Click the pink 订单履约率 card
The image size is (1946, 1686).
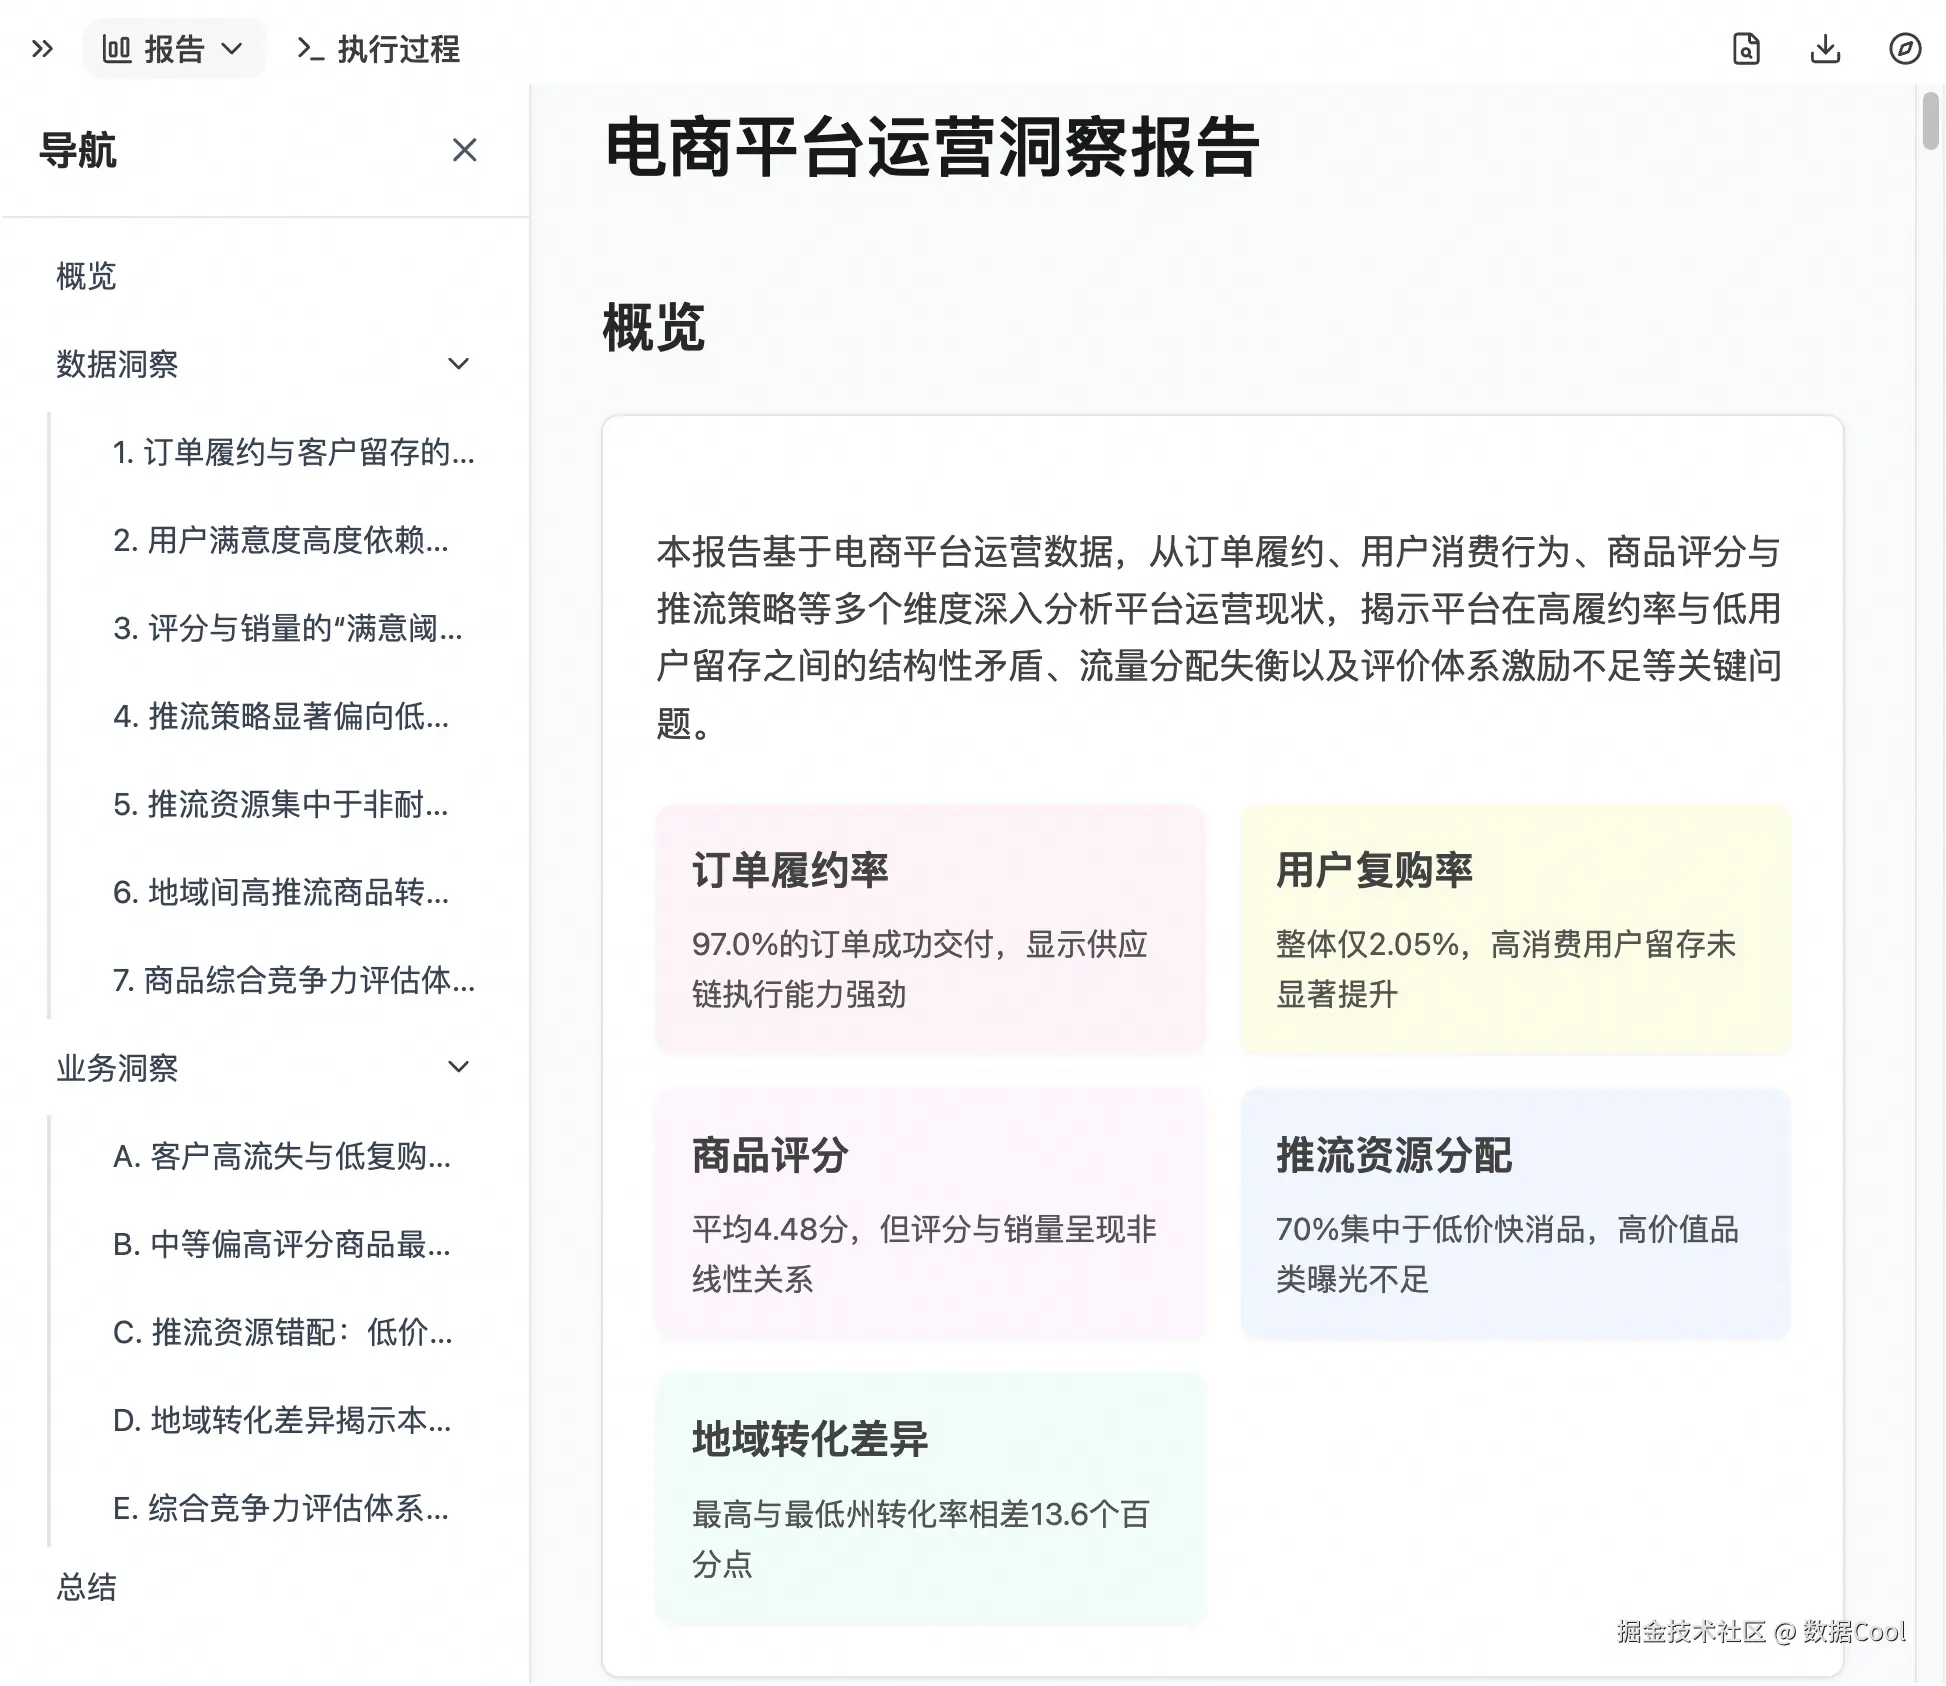930,929
